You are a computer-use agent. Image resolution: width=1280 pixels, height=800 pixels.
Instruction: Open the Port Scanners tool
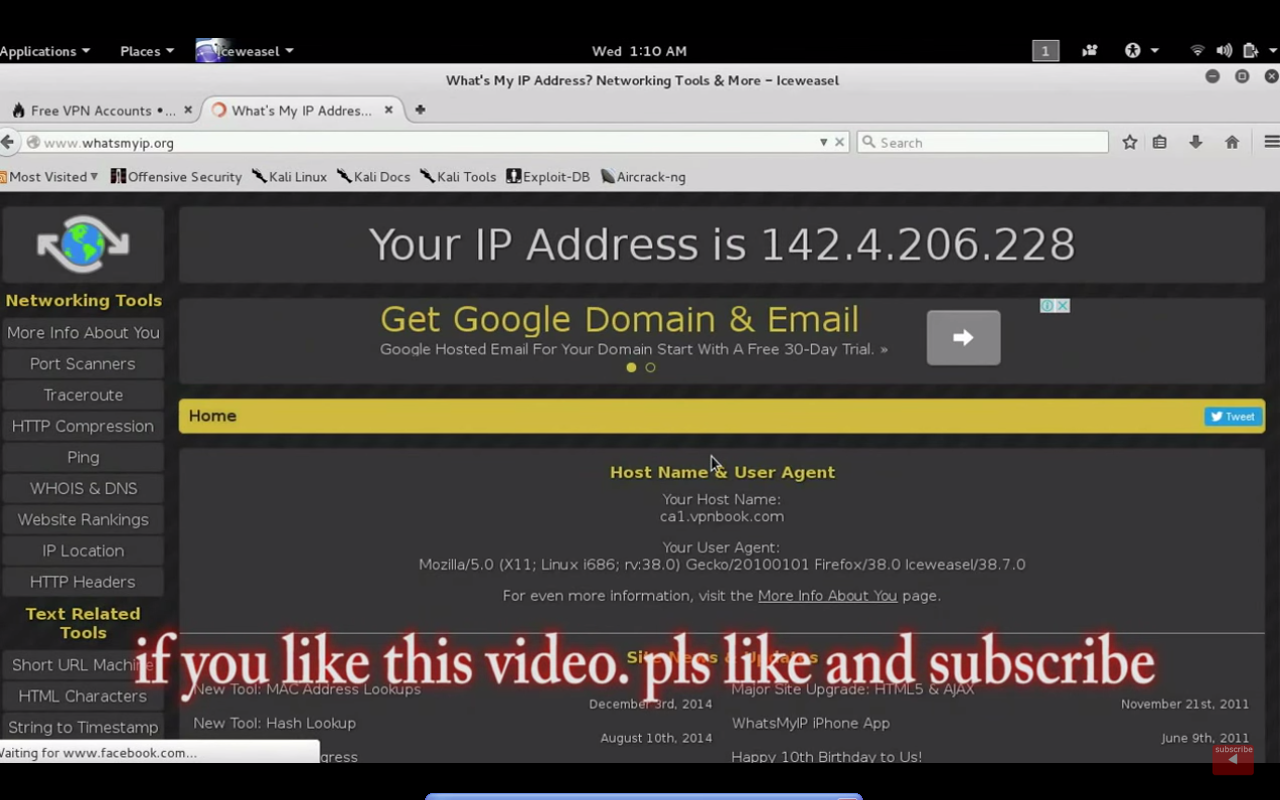coord(83,364)
